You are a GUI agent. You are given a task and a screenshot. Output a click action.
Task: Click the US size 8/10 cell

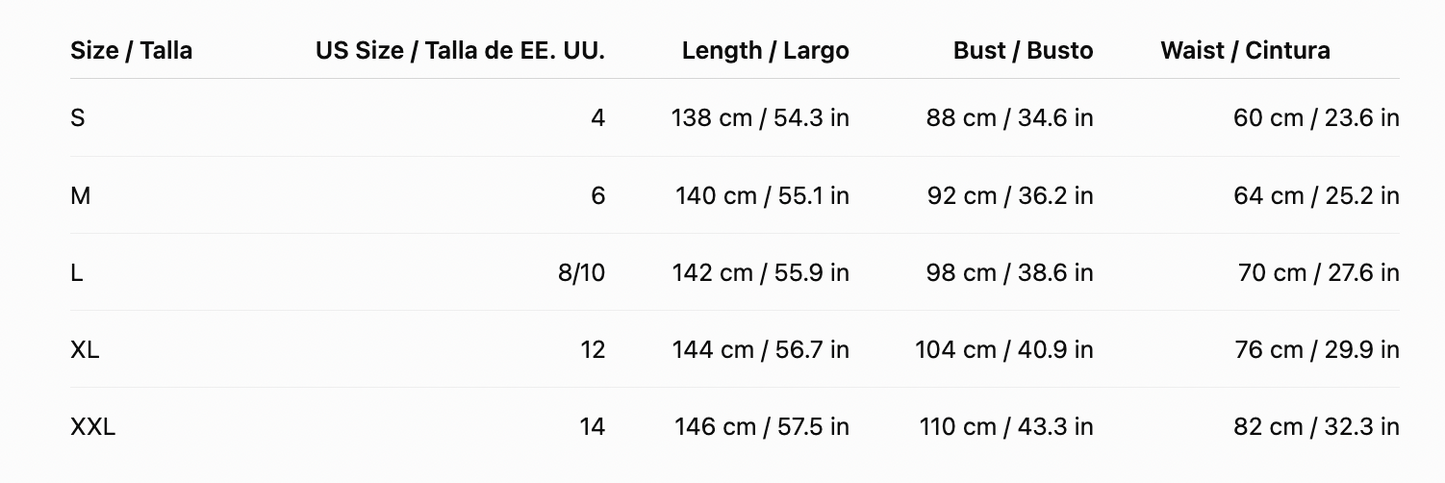pos(582,272)
